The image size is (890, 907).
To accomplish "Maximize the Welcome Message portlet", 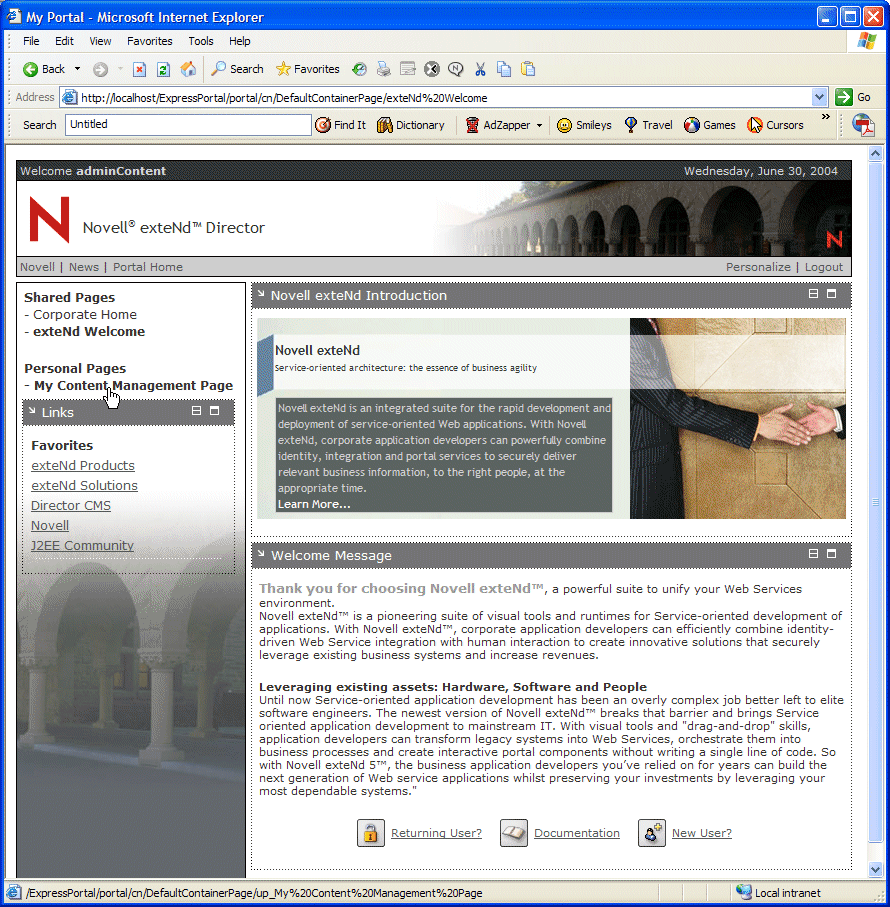I will (832, 554).
